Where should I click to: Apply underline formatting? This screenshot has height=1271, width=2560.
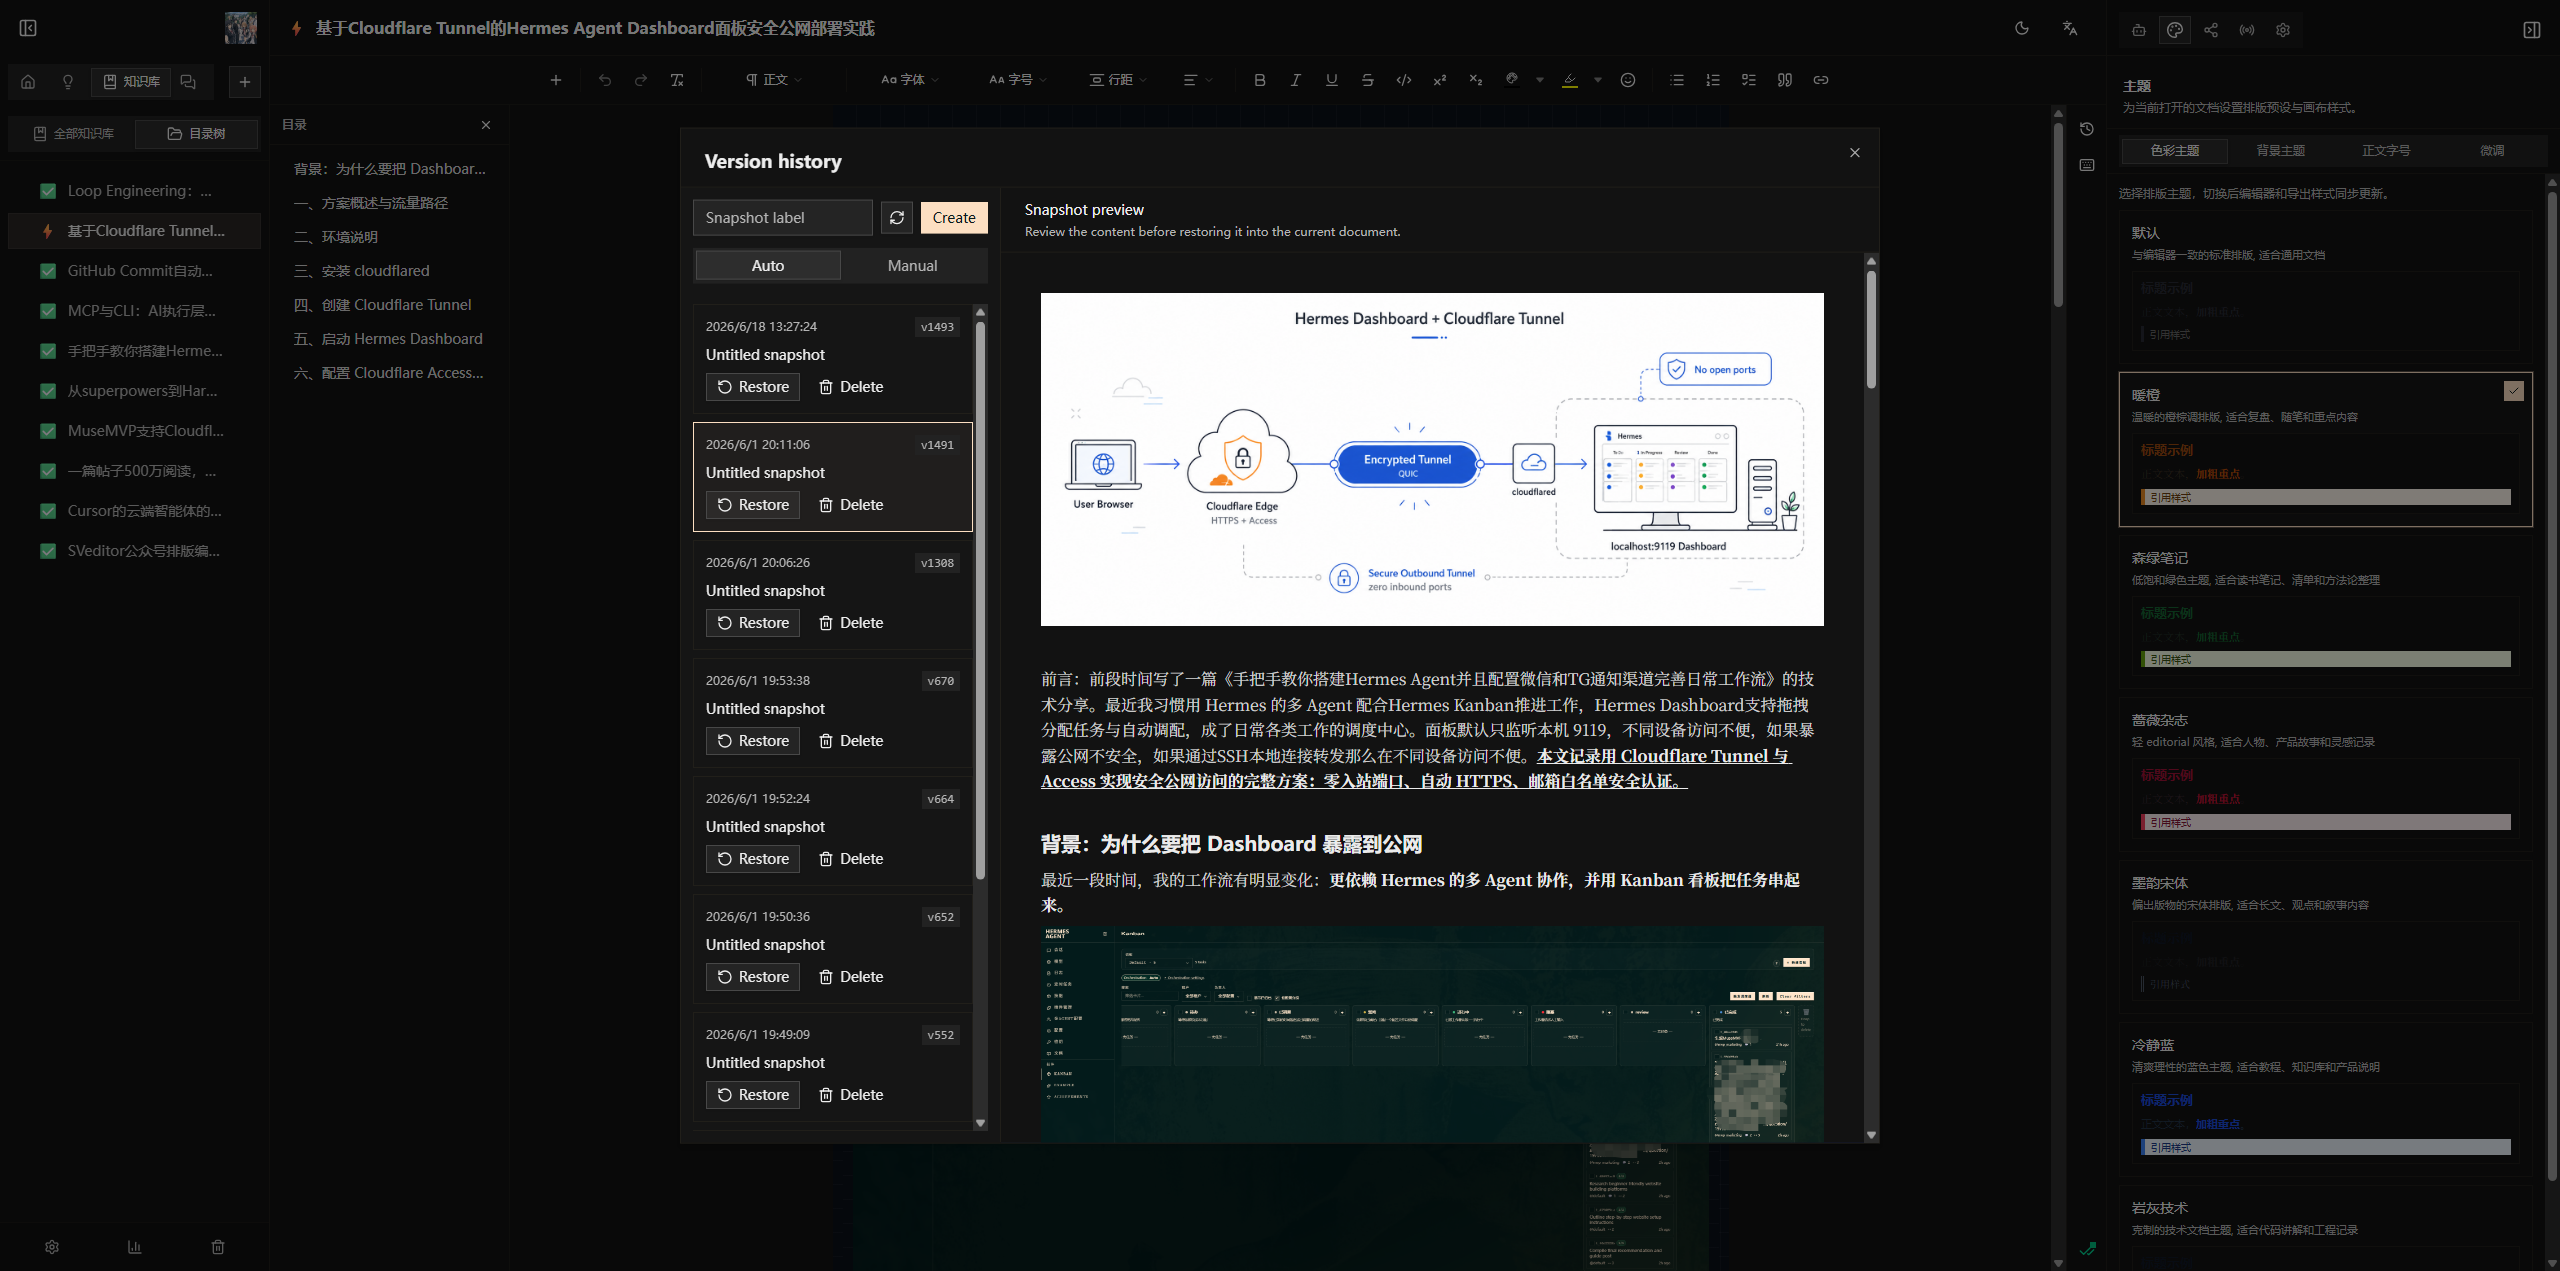1332,80
